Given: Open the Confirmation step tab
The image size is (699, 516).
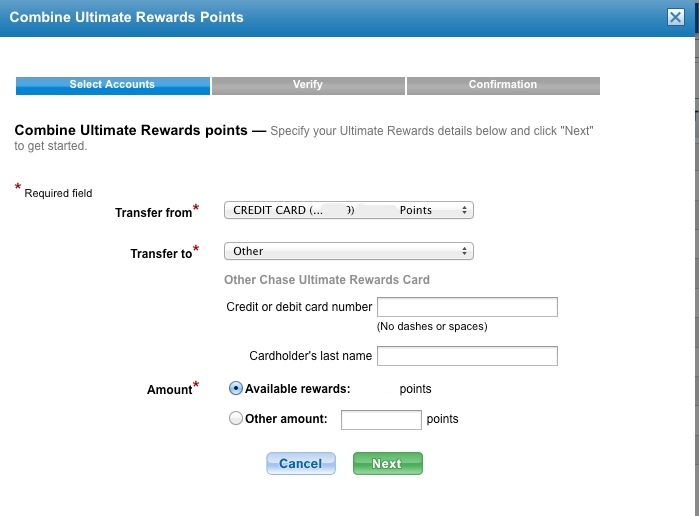Looking at the screenshot, I should 503,85.
